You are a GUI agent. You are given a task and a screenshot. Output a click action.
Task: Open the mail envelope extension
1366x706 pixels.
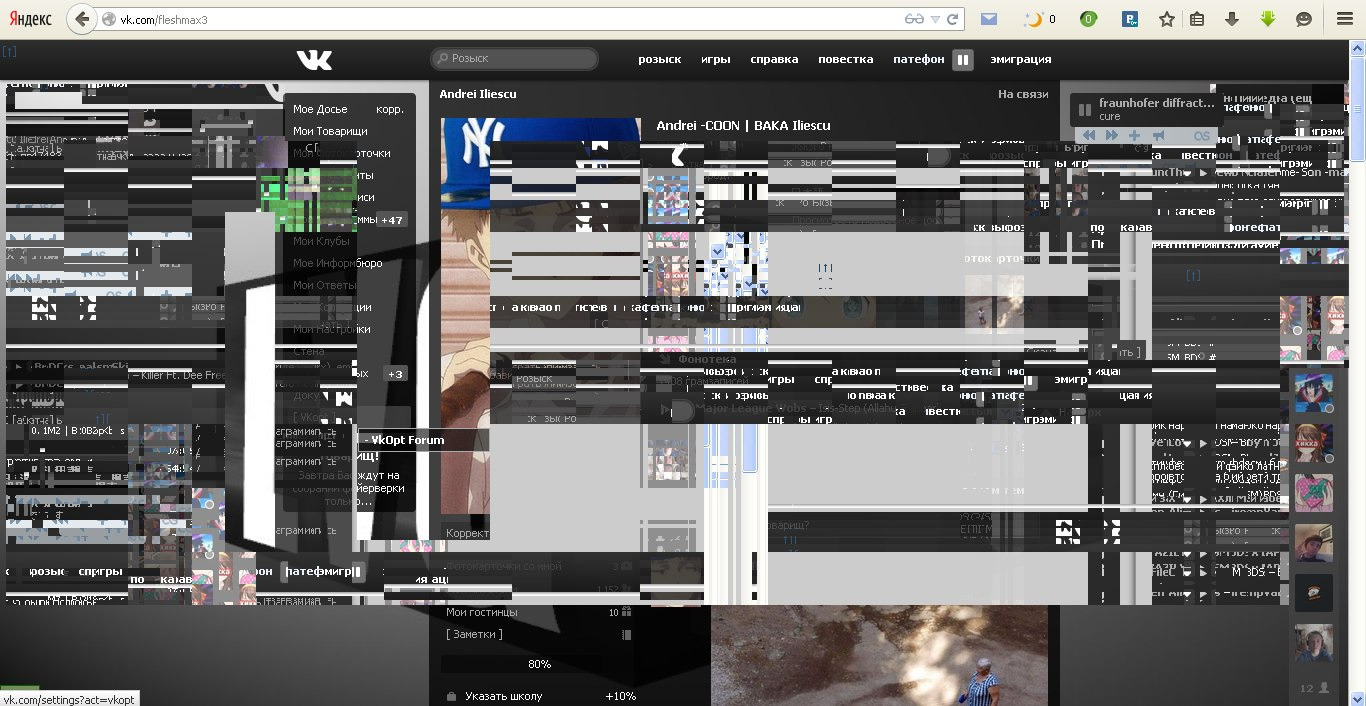coord(988,19)
